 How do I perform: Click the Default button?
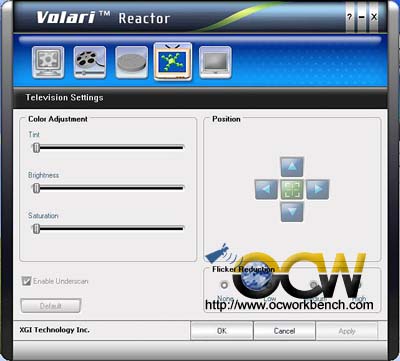(51, 306)
